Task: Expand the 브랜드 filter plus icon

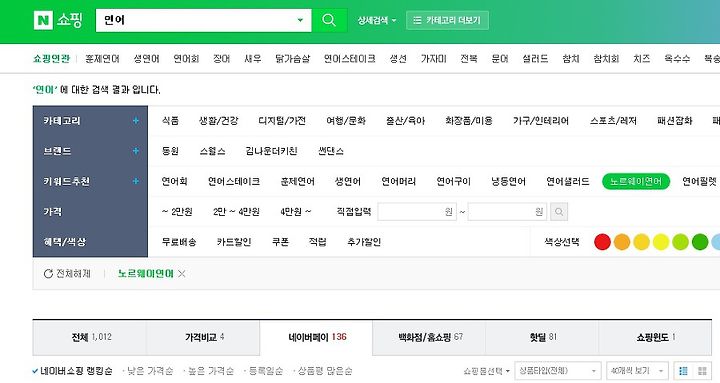Action: pyautogui.click(x=136, y=151)
